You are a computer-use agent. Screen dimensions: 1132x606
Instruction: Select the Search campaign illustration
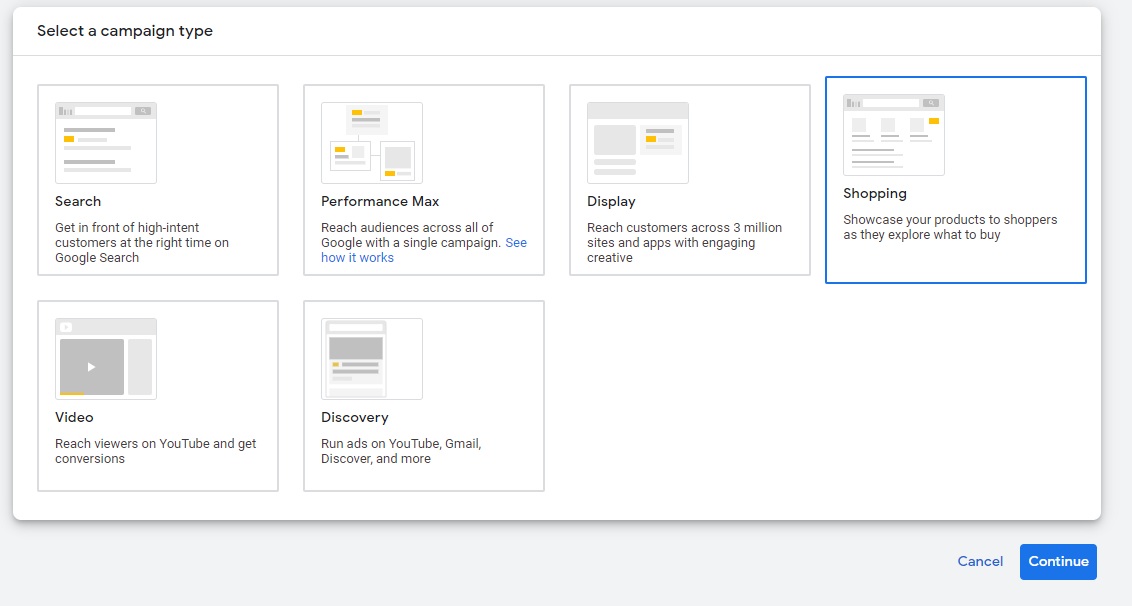pyautogui.click(x=106, y=143)
